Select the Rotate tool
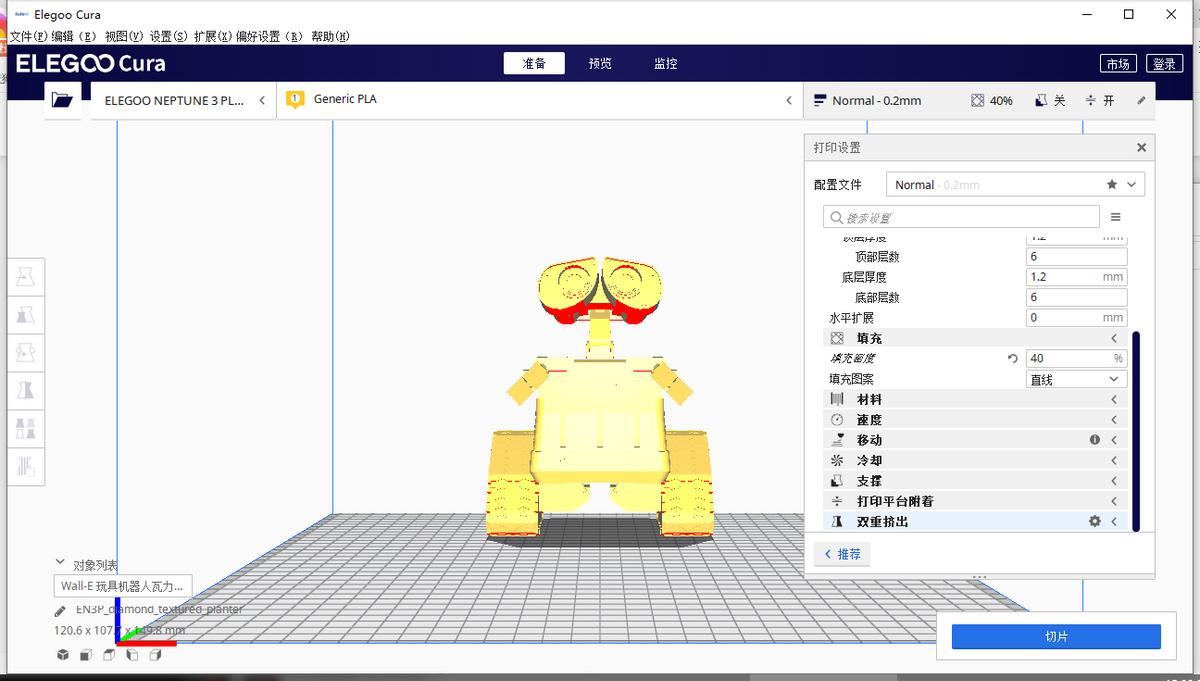Viewport: 1200px width, 681px height. 26,352
